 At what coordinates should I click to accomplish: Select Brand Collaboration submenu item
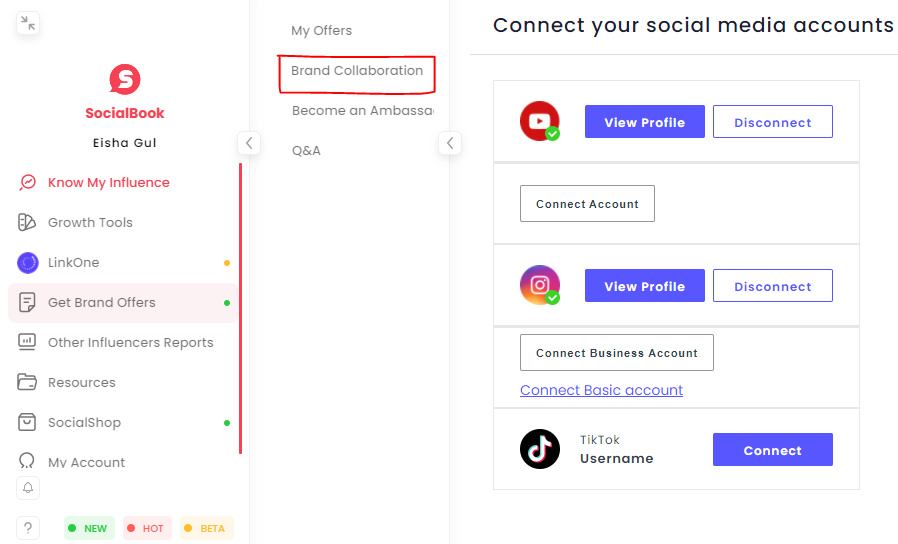coord(357,71)
